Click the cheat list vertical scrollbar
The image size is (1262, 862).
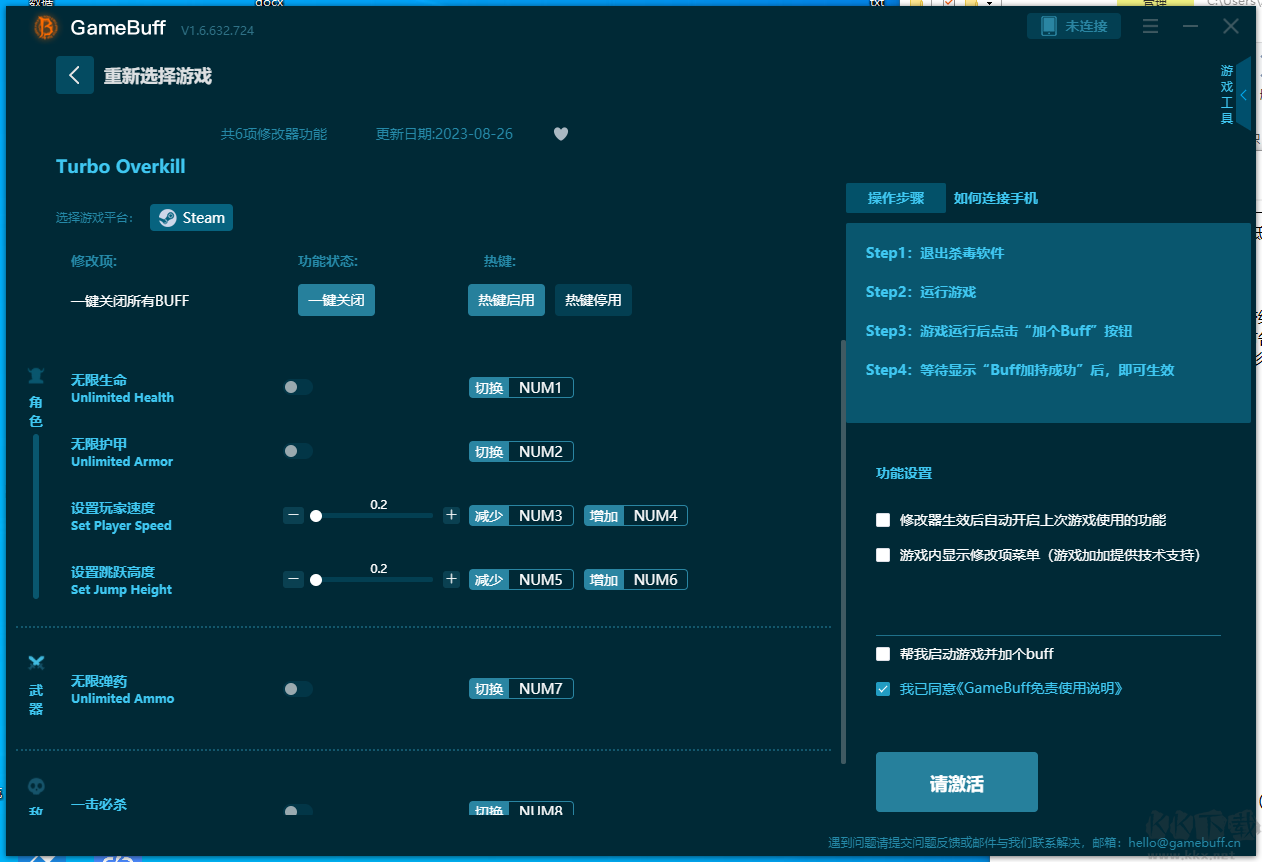coord(843,552)
